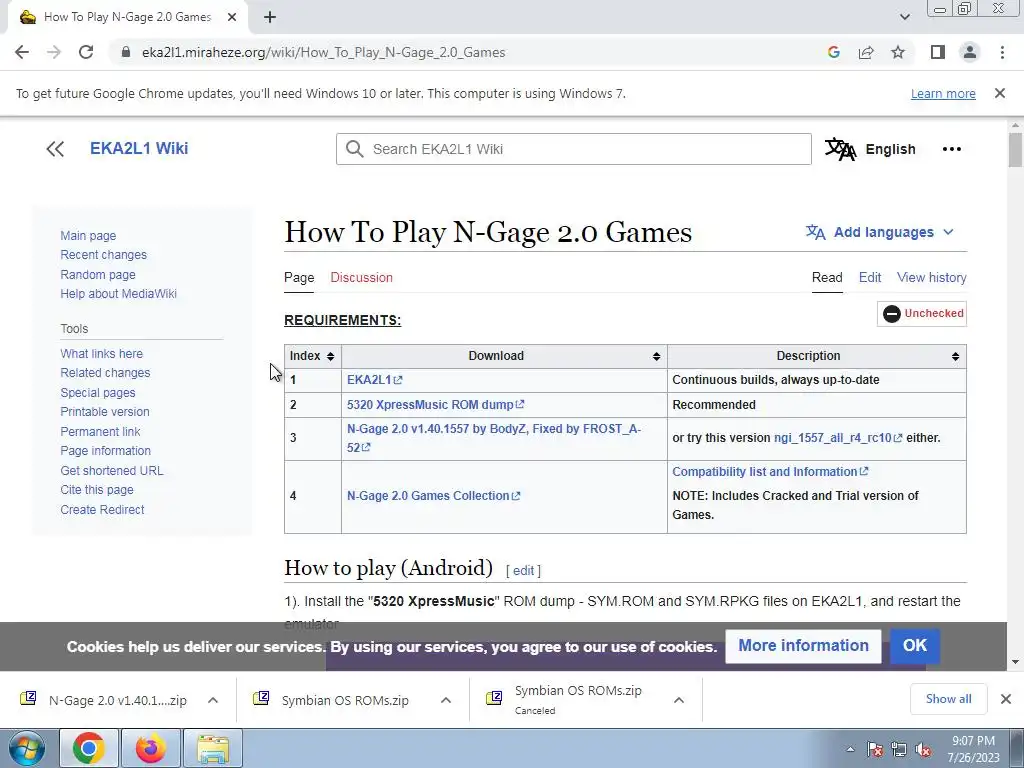Click Show all downloads
This screenshot has width=1024, height=768.
pos(948,699)
